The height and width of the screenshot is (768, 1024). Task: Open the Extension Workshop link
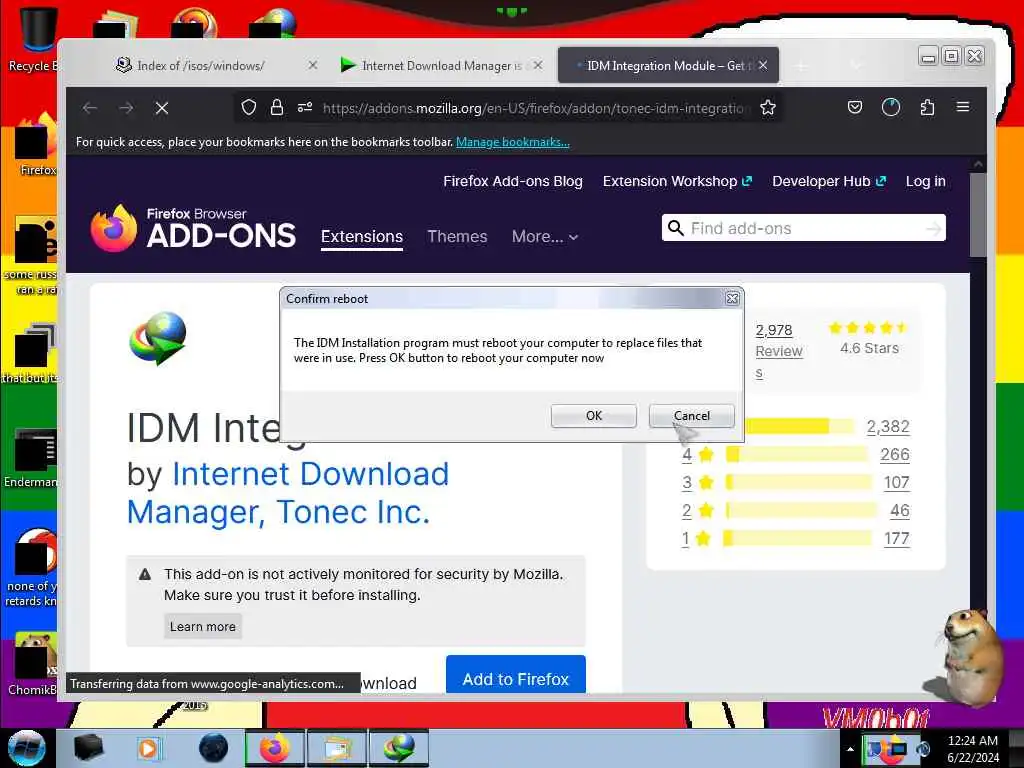677,182
